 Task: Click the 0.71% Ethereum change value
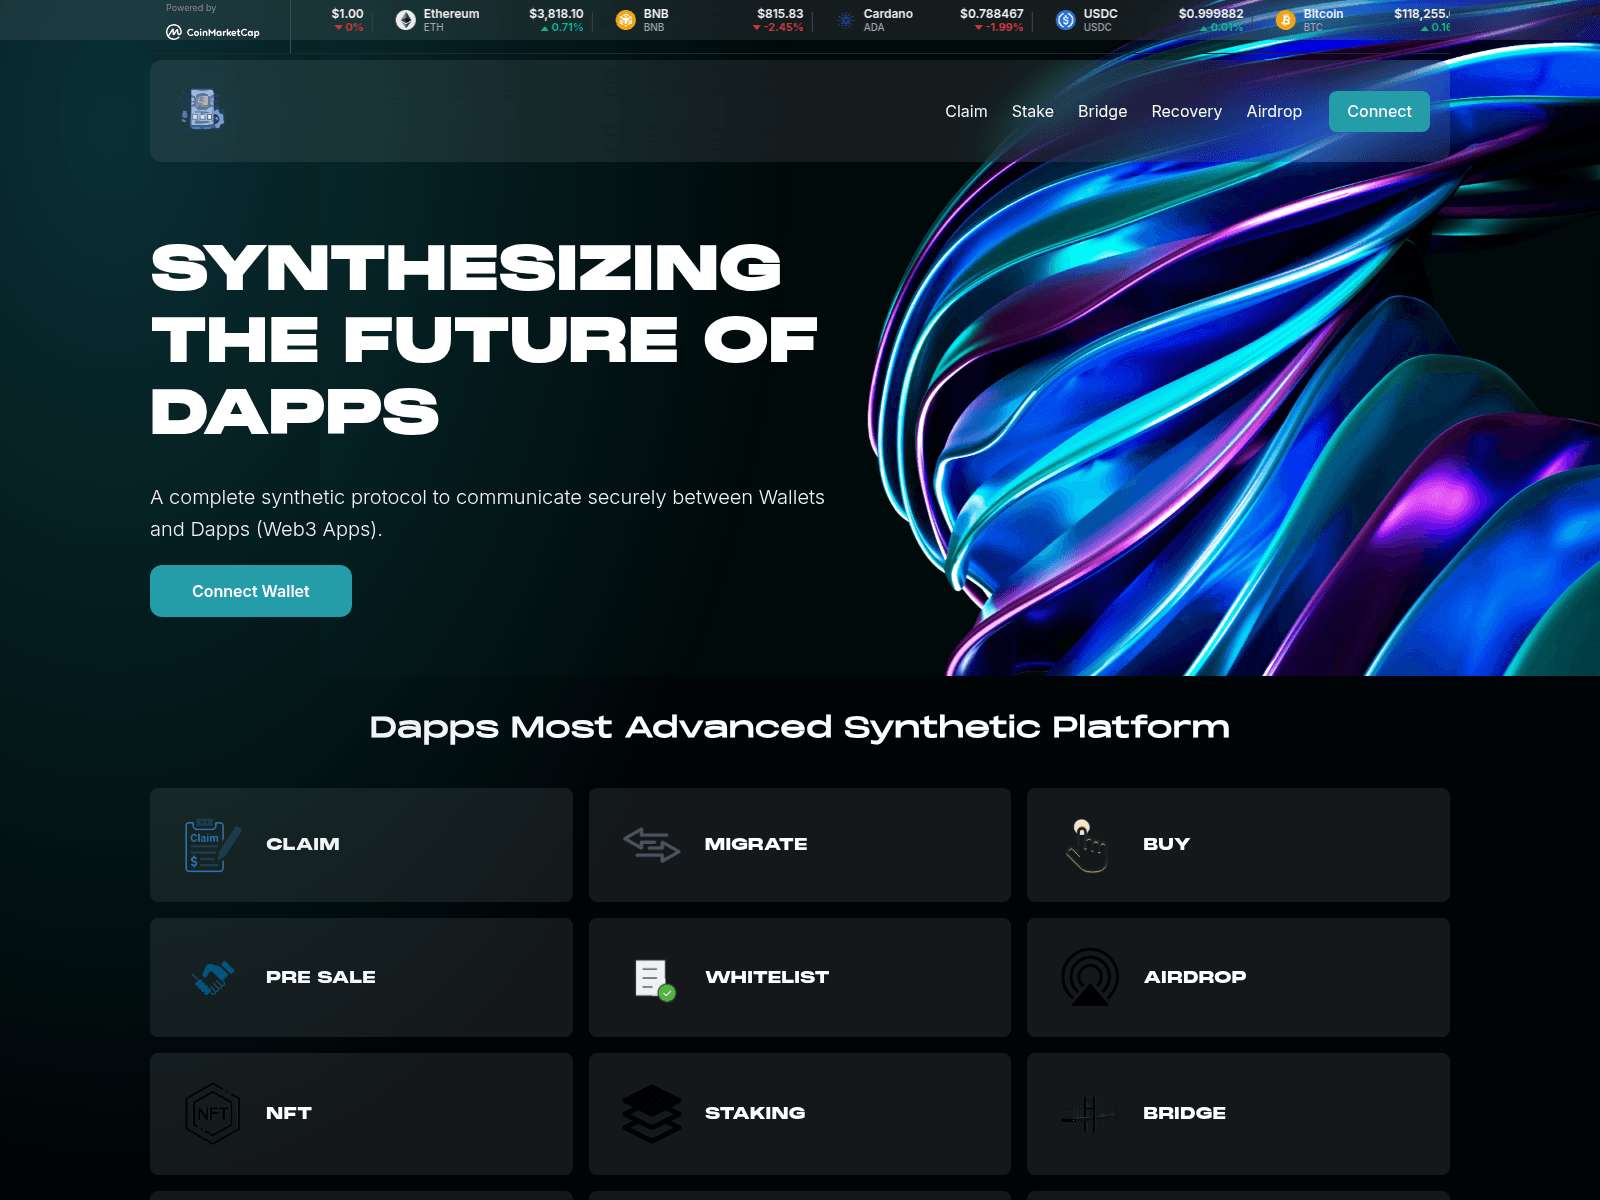click(562, 28)
